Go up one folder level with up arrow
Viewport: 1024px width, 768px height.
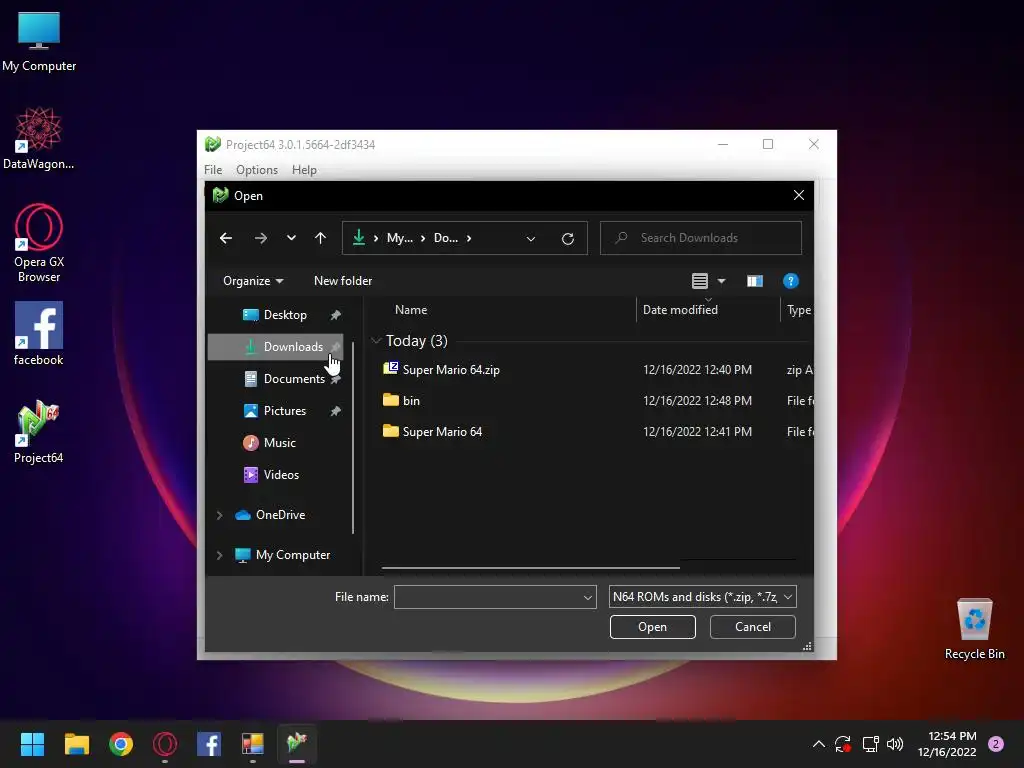pyautogui.click(x=320, y=238)
